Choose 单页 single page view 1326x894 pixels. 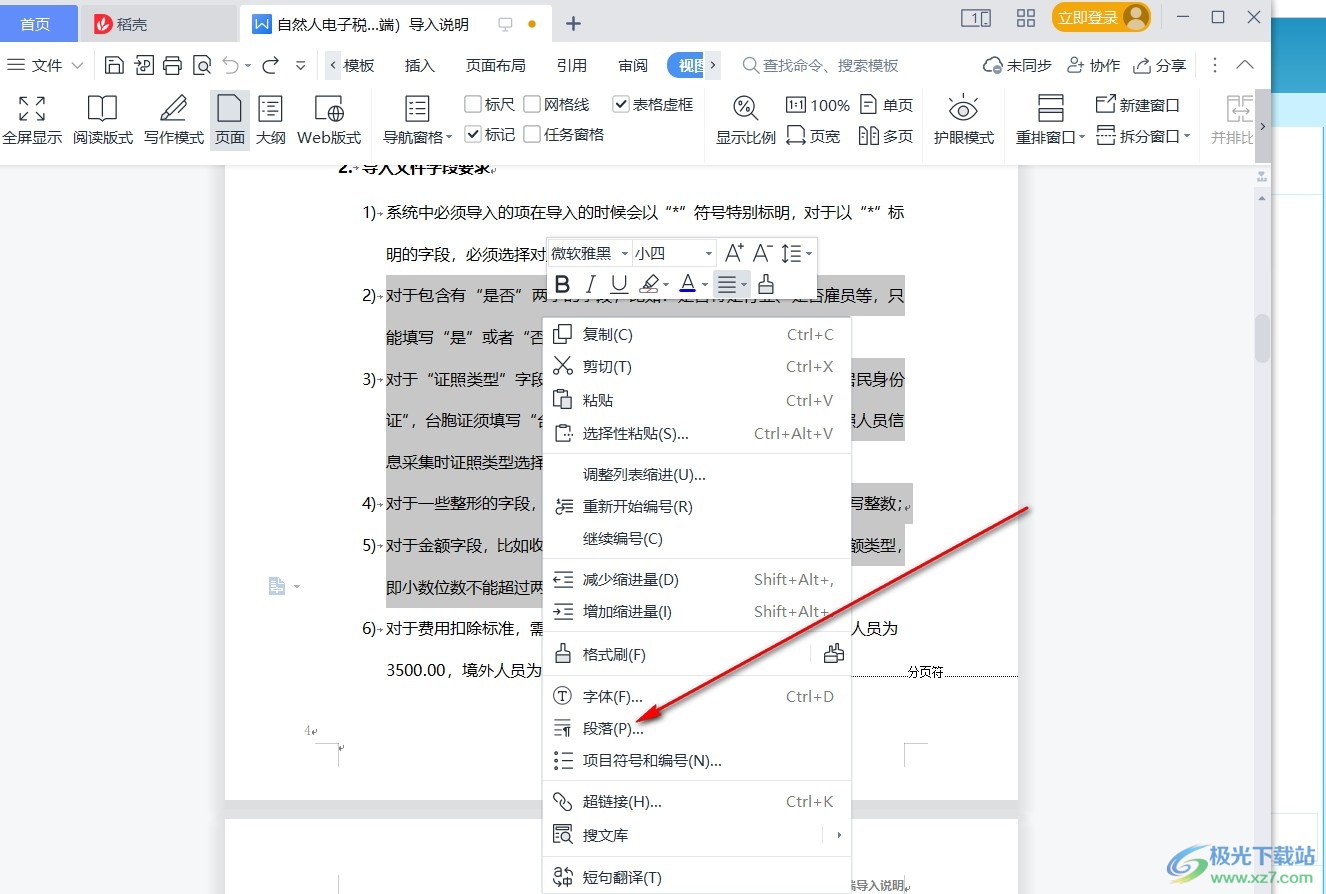[886, 105]
